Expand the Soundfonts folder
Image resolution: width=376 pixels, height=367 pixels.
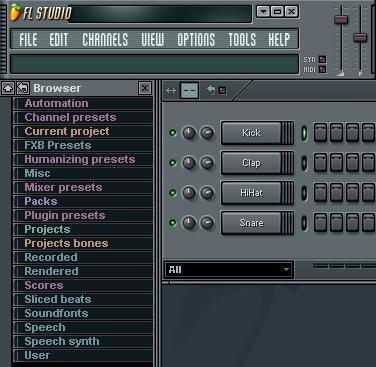(83, 313)
